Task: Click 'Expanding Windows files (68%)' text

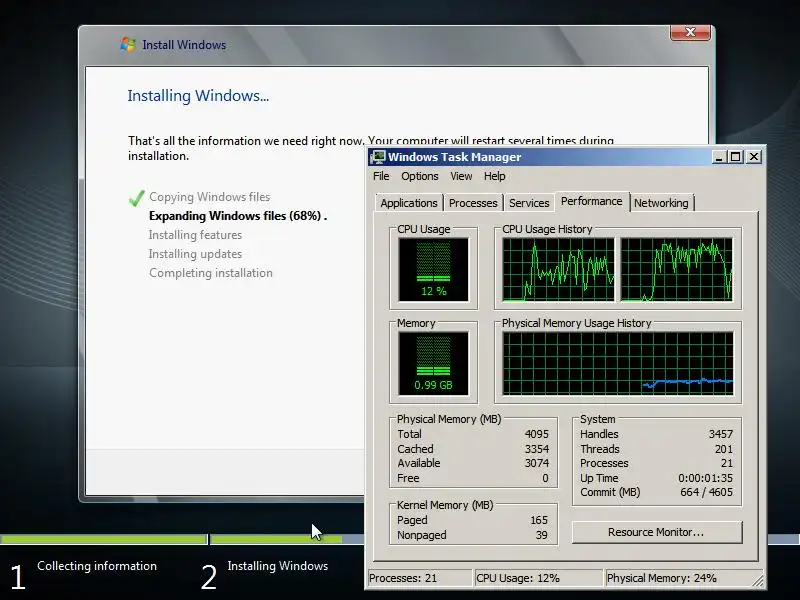Action: (x=235, y=216)
